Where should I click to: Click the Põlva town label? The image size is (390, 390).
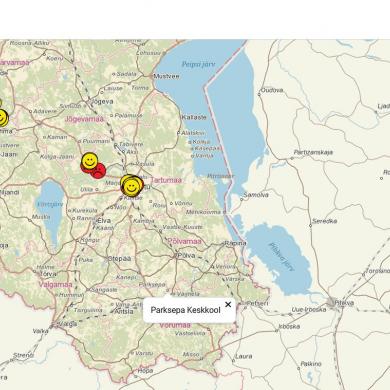tap(186, 256)
